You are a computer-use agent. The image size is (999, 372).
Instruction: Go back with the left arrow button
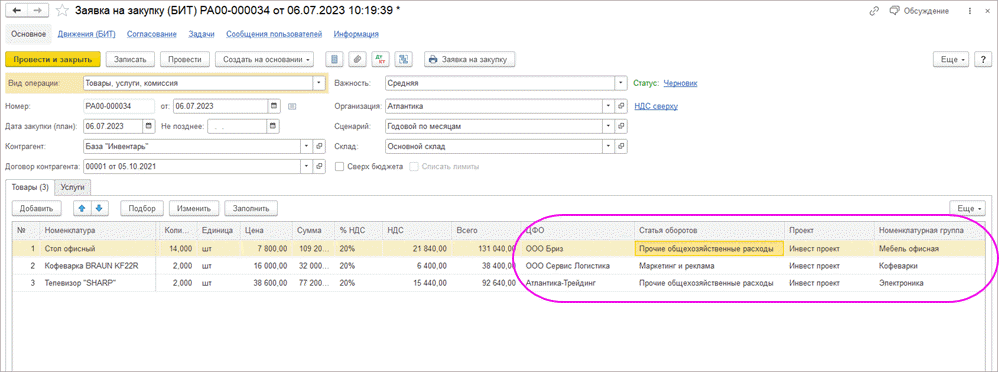(17, 11)
